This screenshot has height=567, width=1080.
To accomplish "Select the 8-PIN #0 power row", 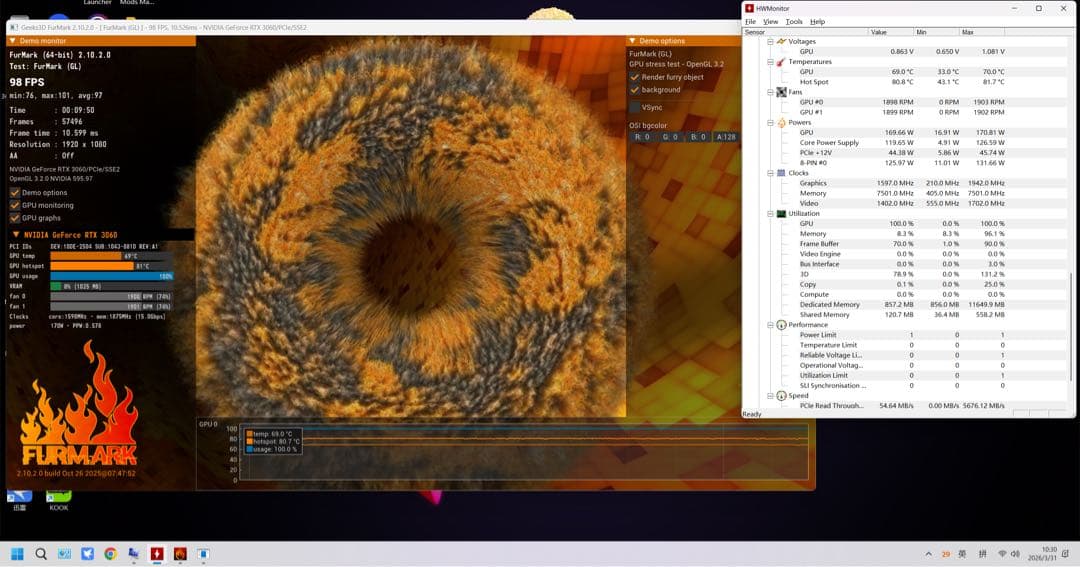I will click(x=902, y=163).
